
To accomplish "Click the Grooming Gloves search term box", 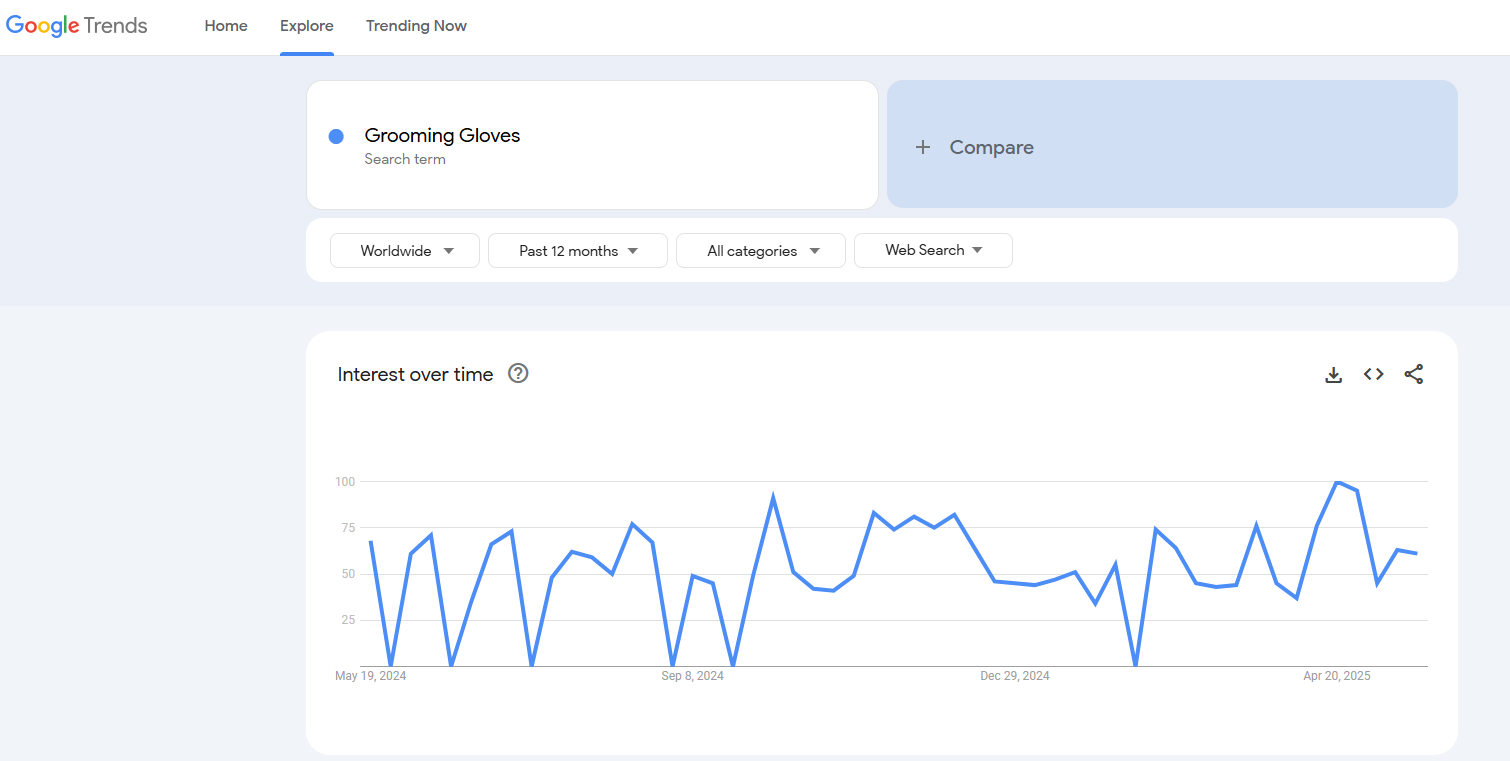I will pos(592,145).
